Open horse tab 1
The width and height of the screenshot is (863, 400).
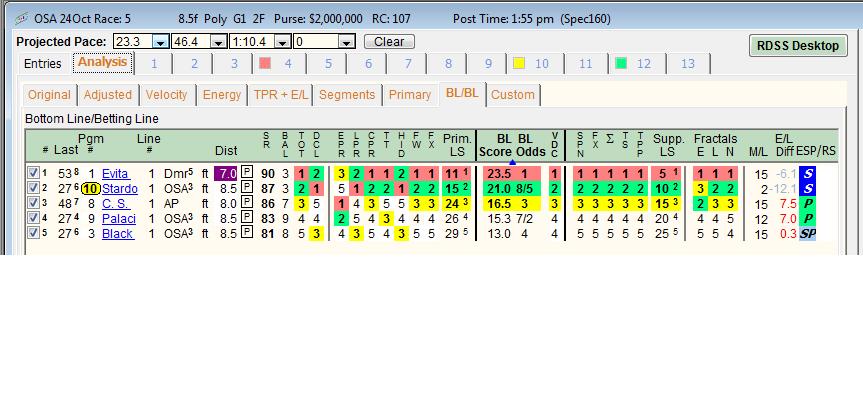tap(154, 64)
